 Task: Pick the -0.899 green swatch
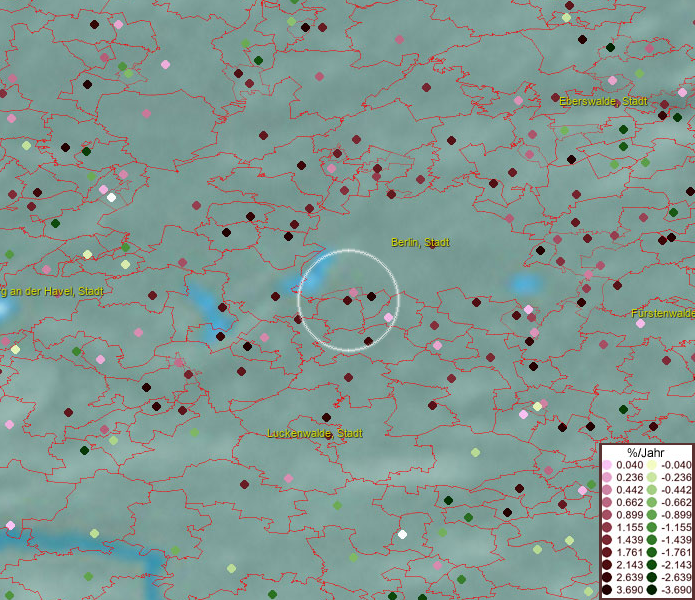[652, 515]
